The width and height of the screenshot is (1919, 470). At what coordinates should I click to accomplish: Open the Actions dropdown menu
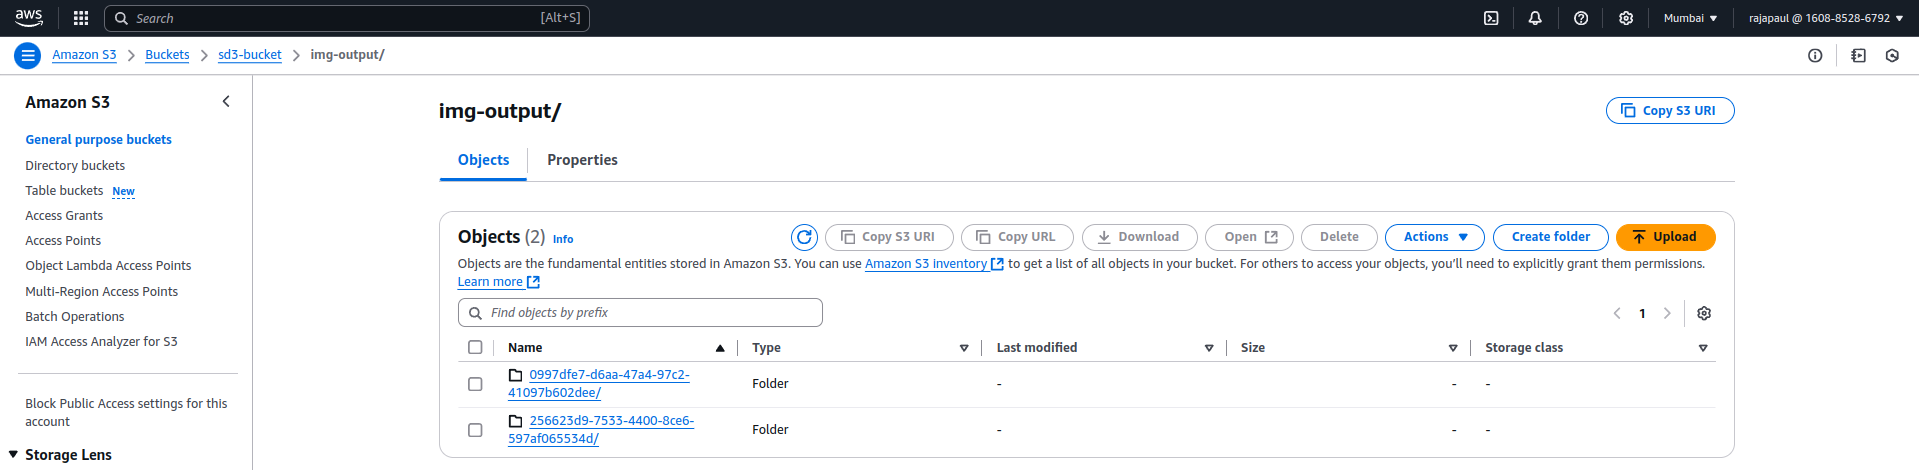coord(1435,237)
